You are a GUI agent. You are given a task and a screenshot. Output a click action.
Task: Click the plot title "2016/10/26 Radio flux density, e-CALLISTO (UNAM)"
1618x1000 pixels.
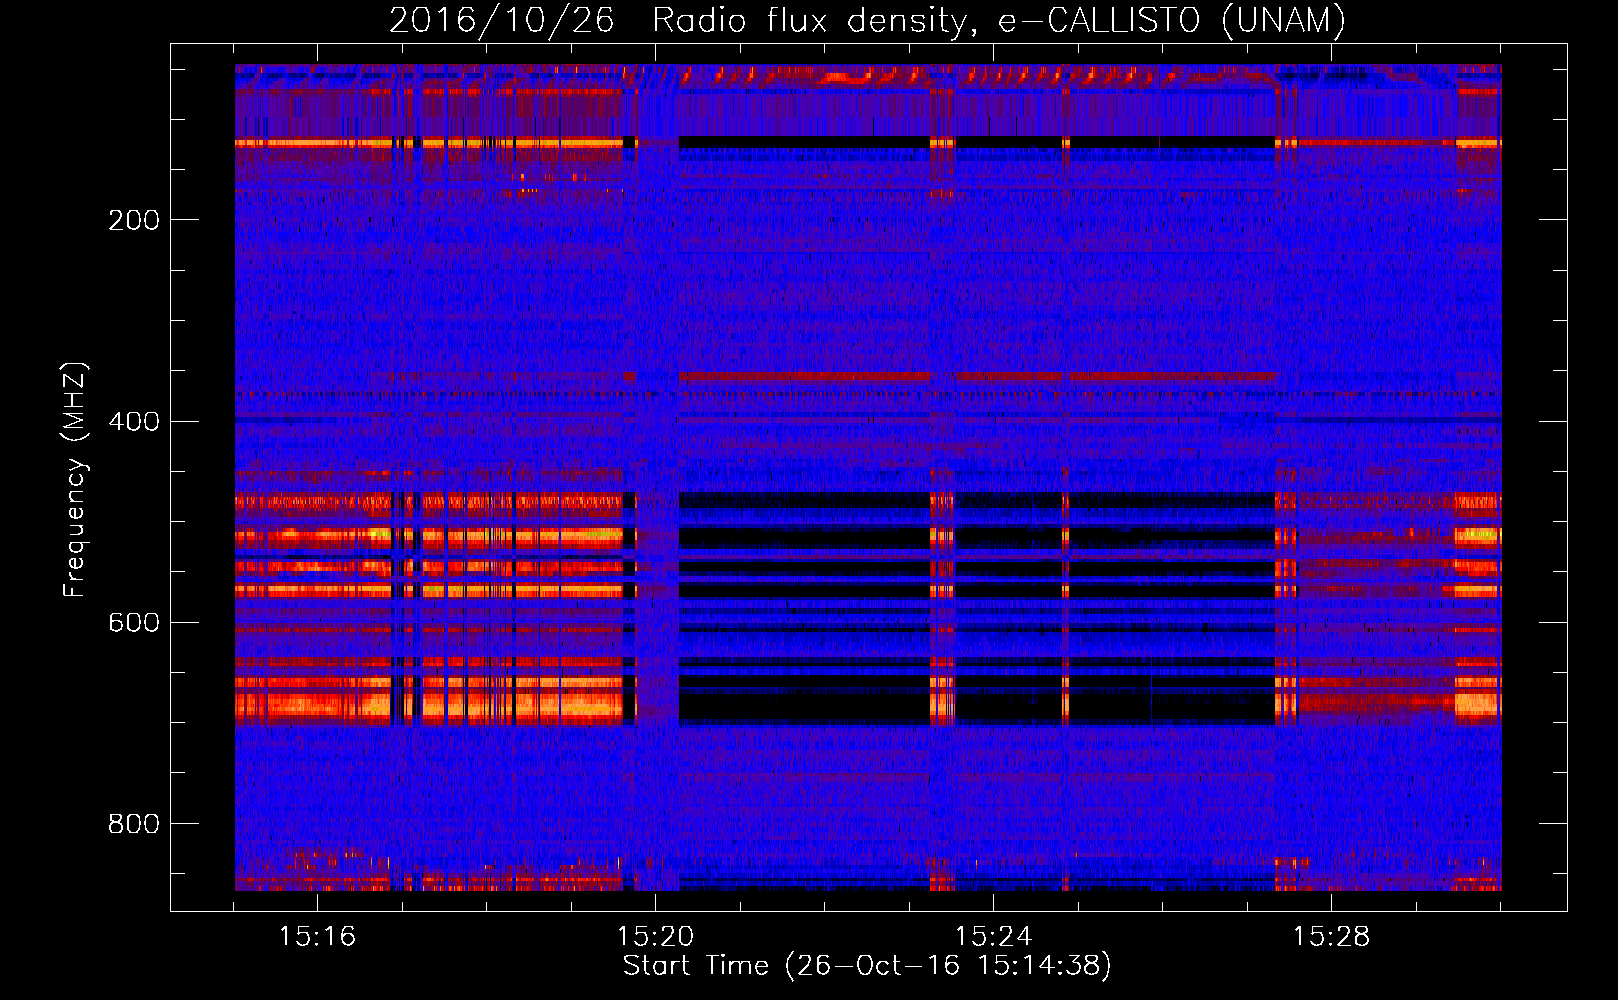tap(867, 21)
